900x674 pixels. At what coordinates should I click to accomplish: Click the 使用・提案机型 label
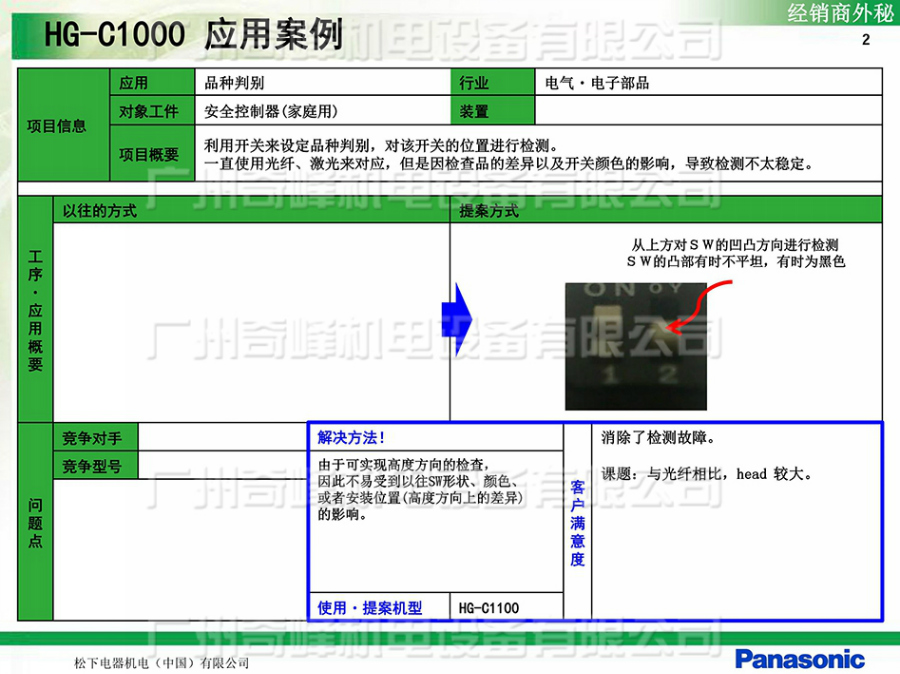(369, 607)
